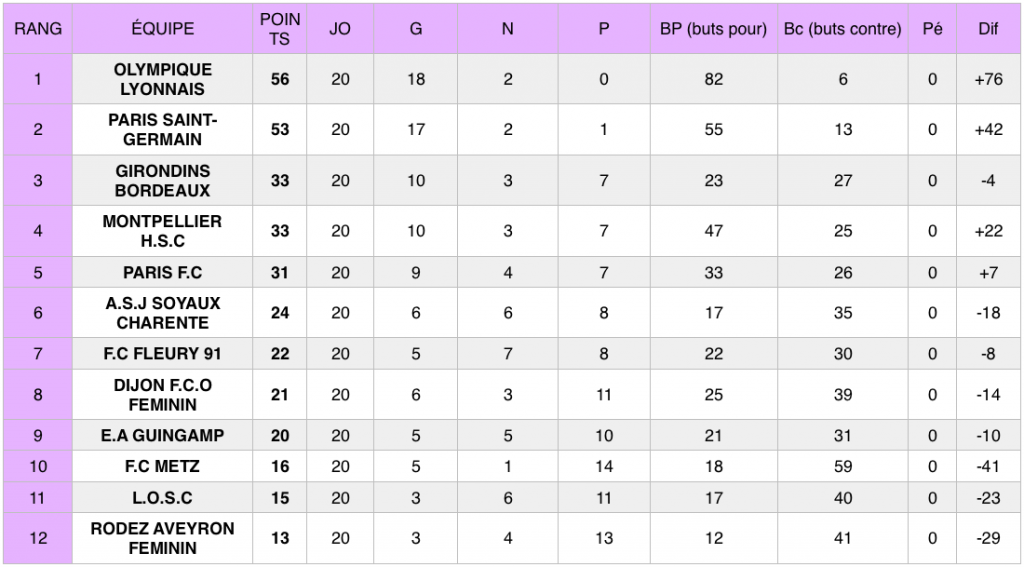Viewport: 1024px width, 567px height.
Task: Select the BP (buts pour) header
Action: click(714, 29)
